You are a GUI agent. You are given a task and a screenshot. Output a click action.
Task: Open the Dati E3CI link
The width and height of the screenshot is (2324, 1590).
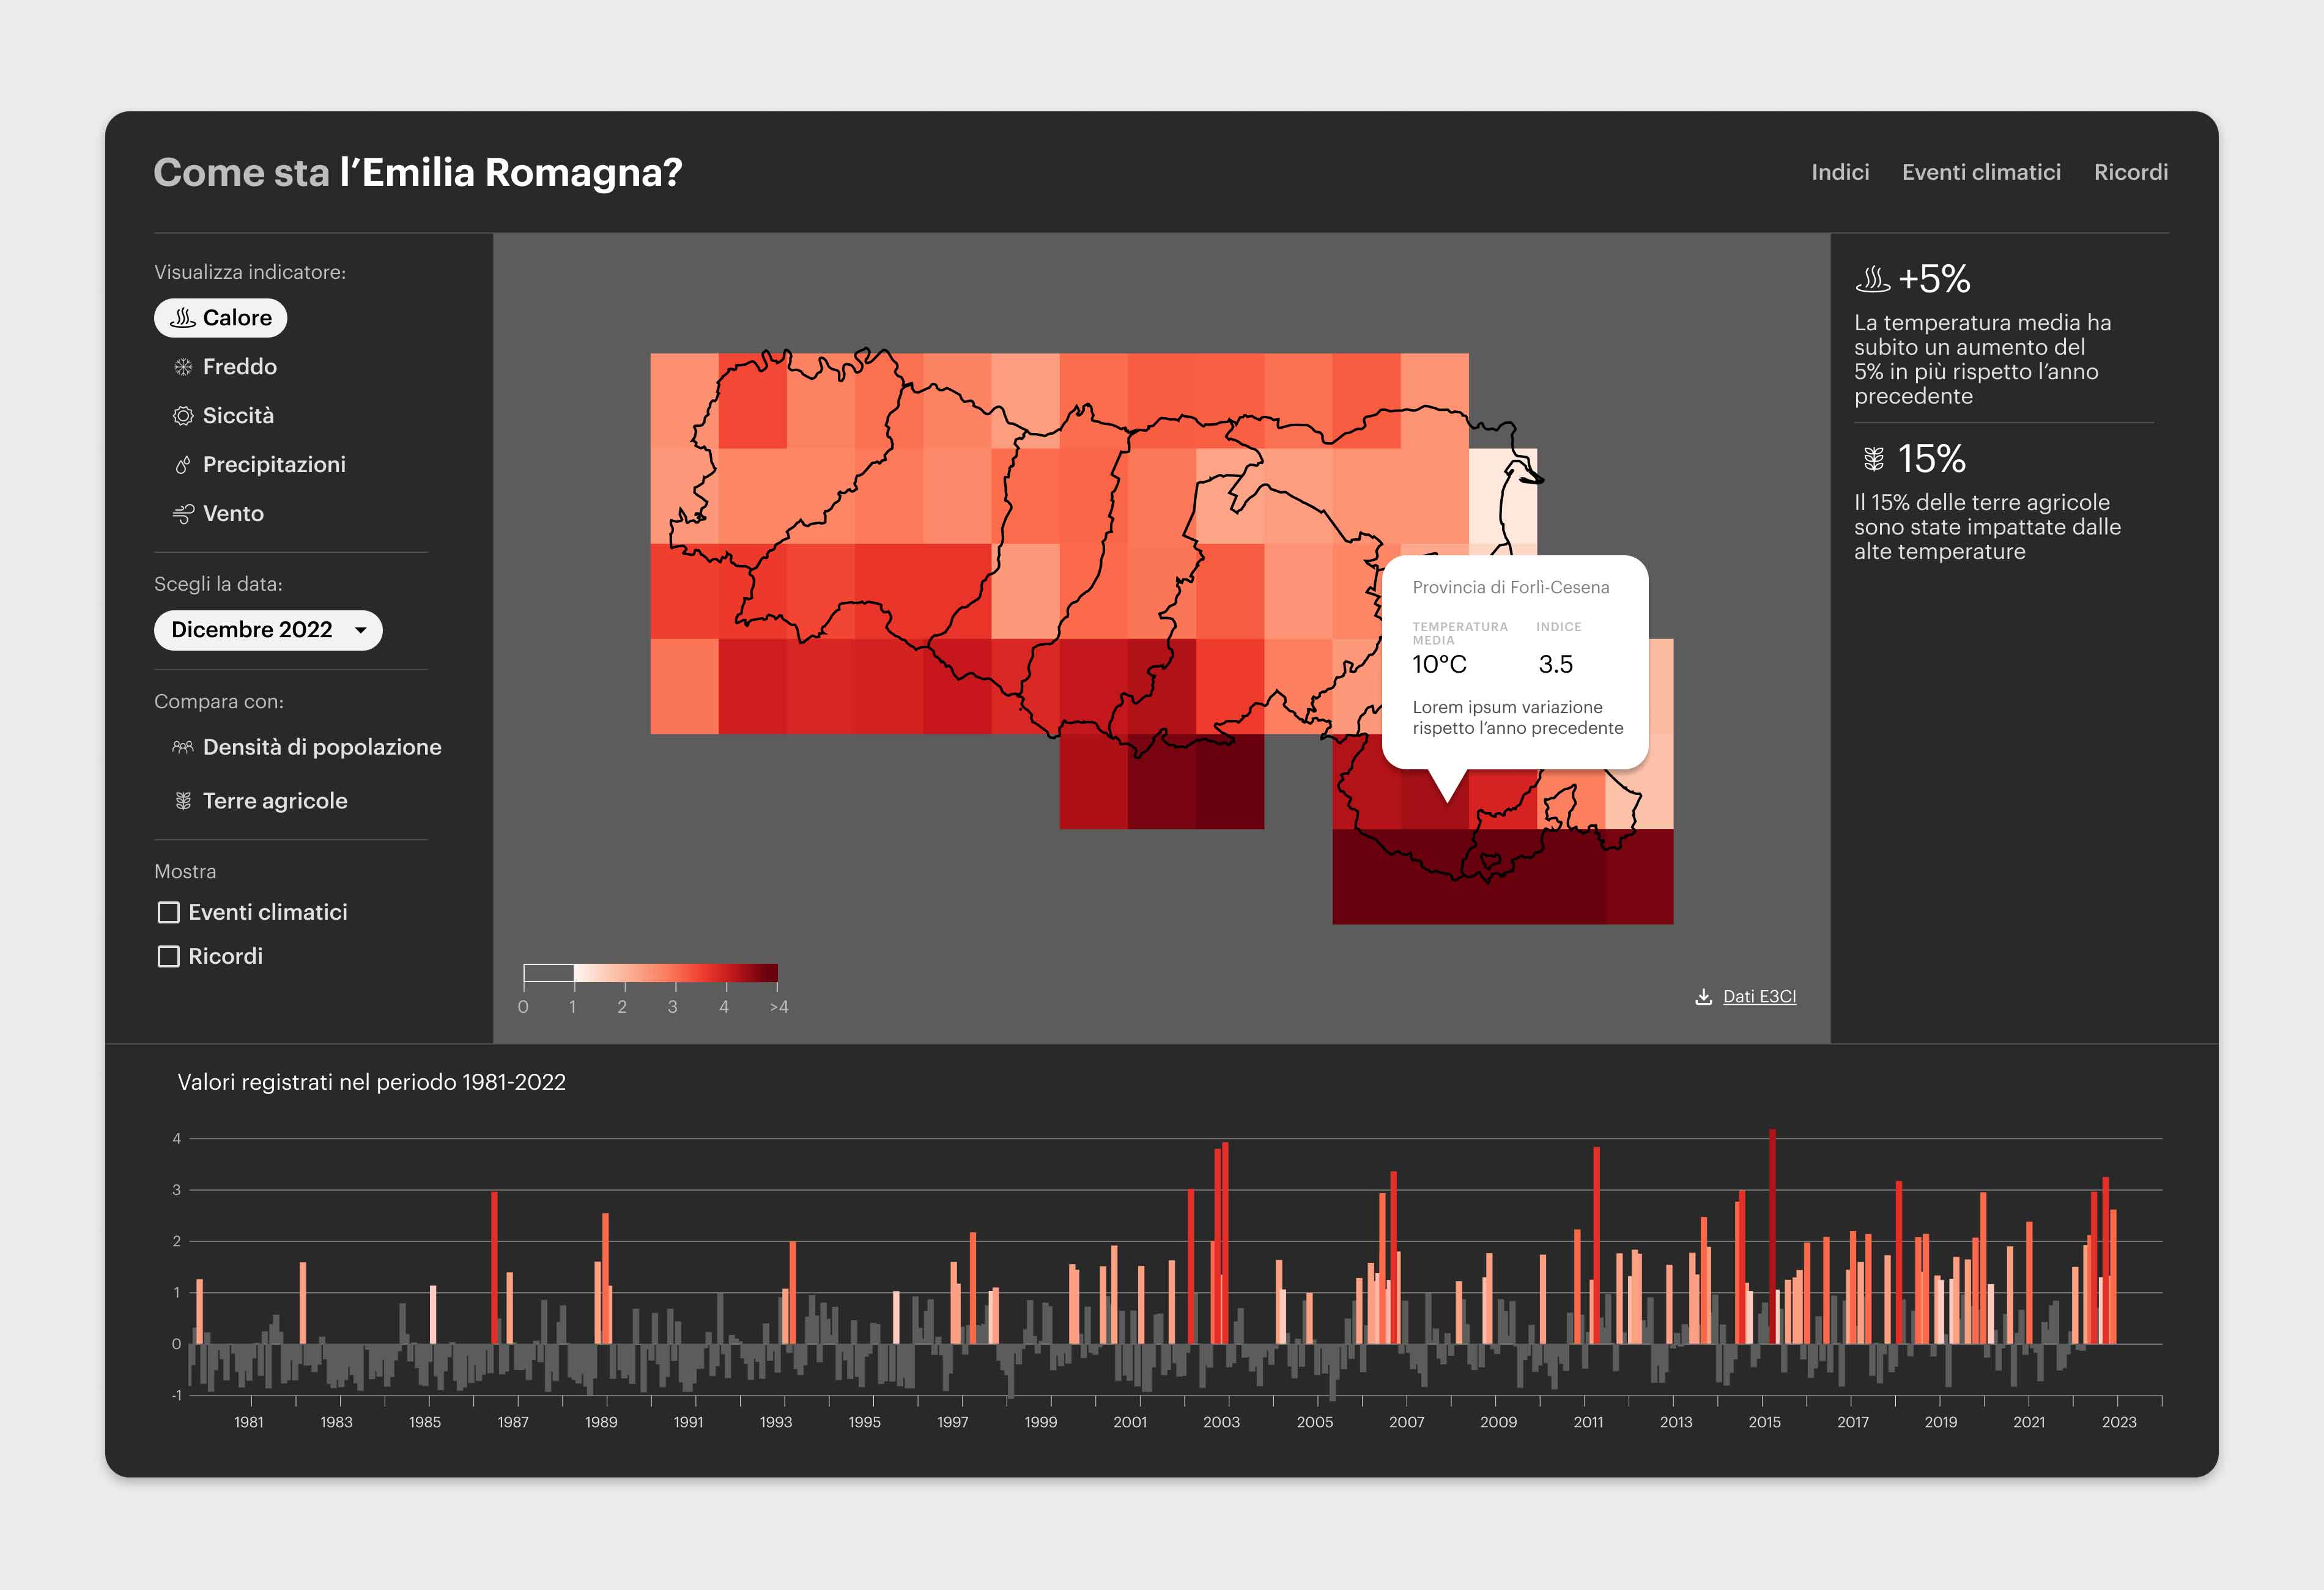(x=1759, y=997)
